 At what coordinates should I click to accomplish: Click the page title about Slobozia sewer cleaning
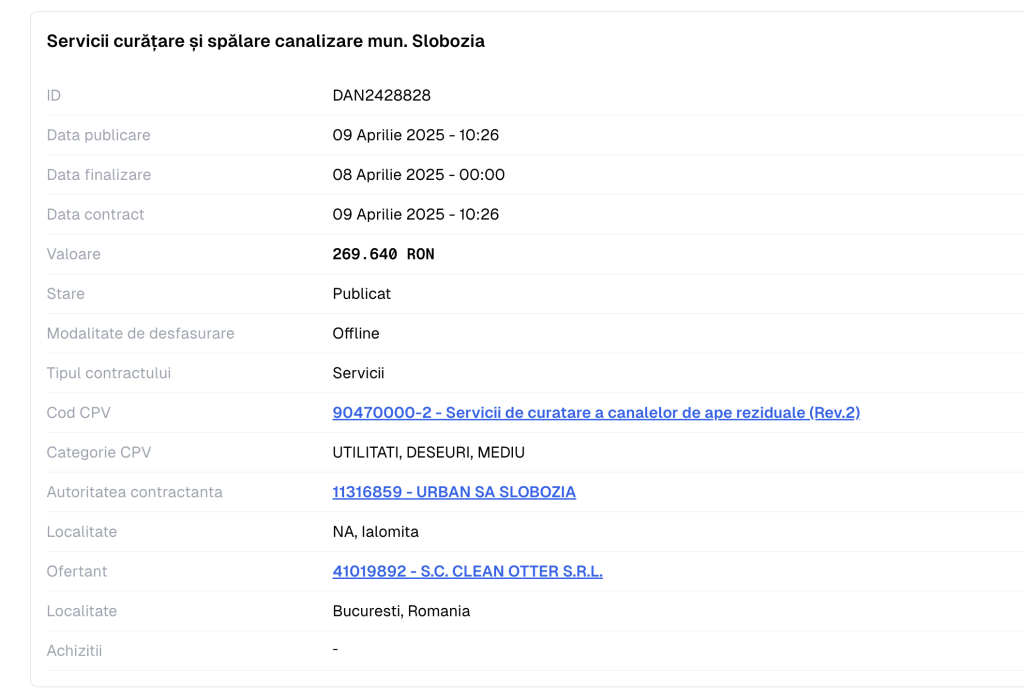pos(265,41)
